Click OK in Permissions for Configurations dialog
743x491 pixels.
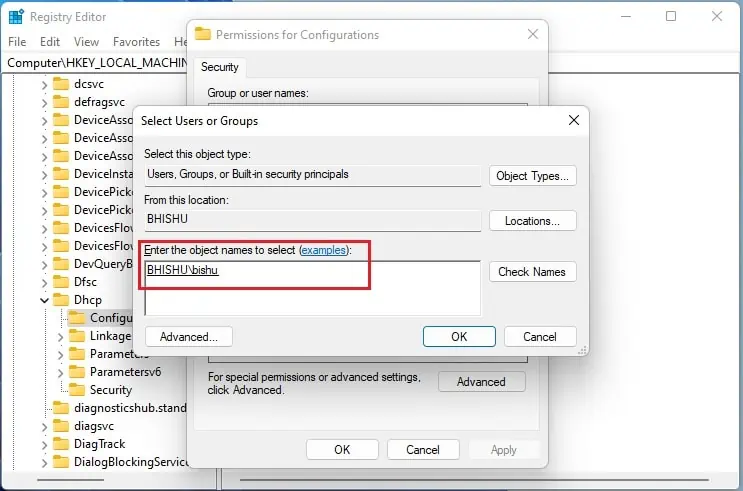(342, 449)
